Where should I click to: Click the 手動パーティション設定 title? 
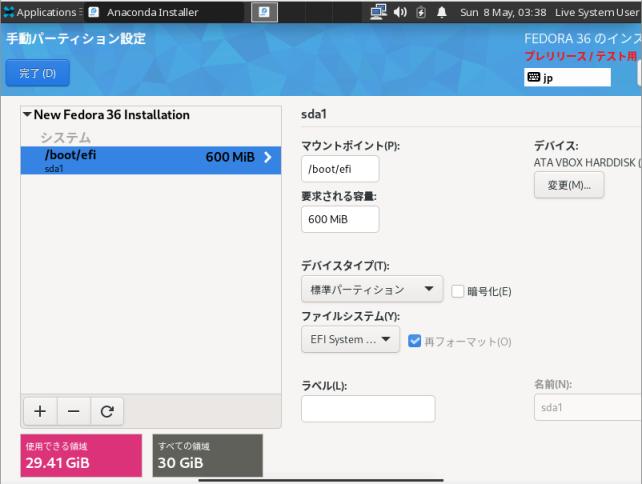(x=76, y=38)
